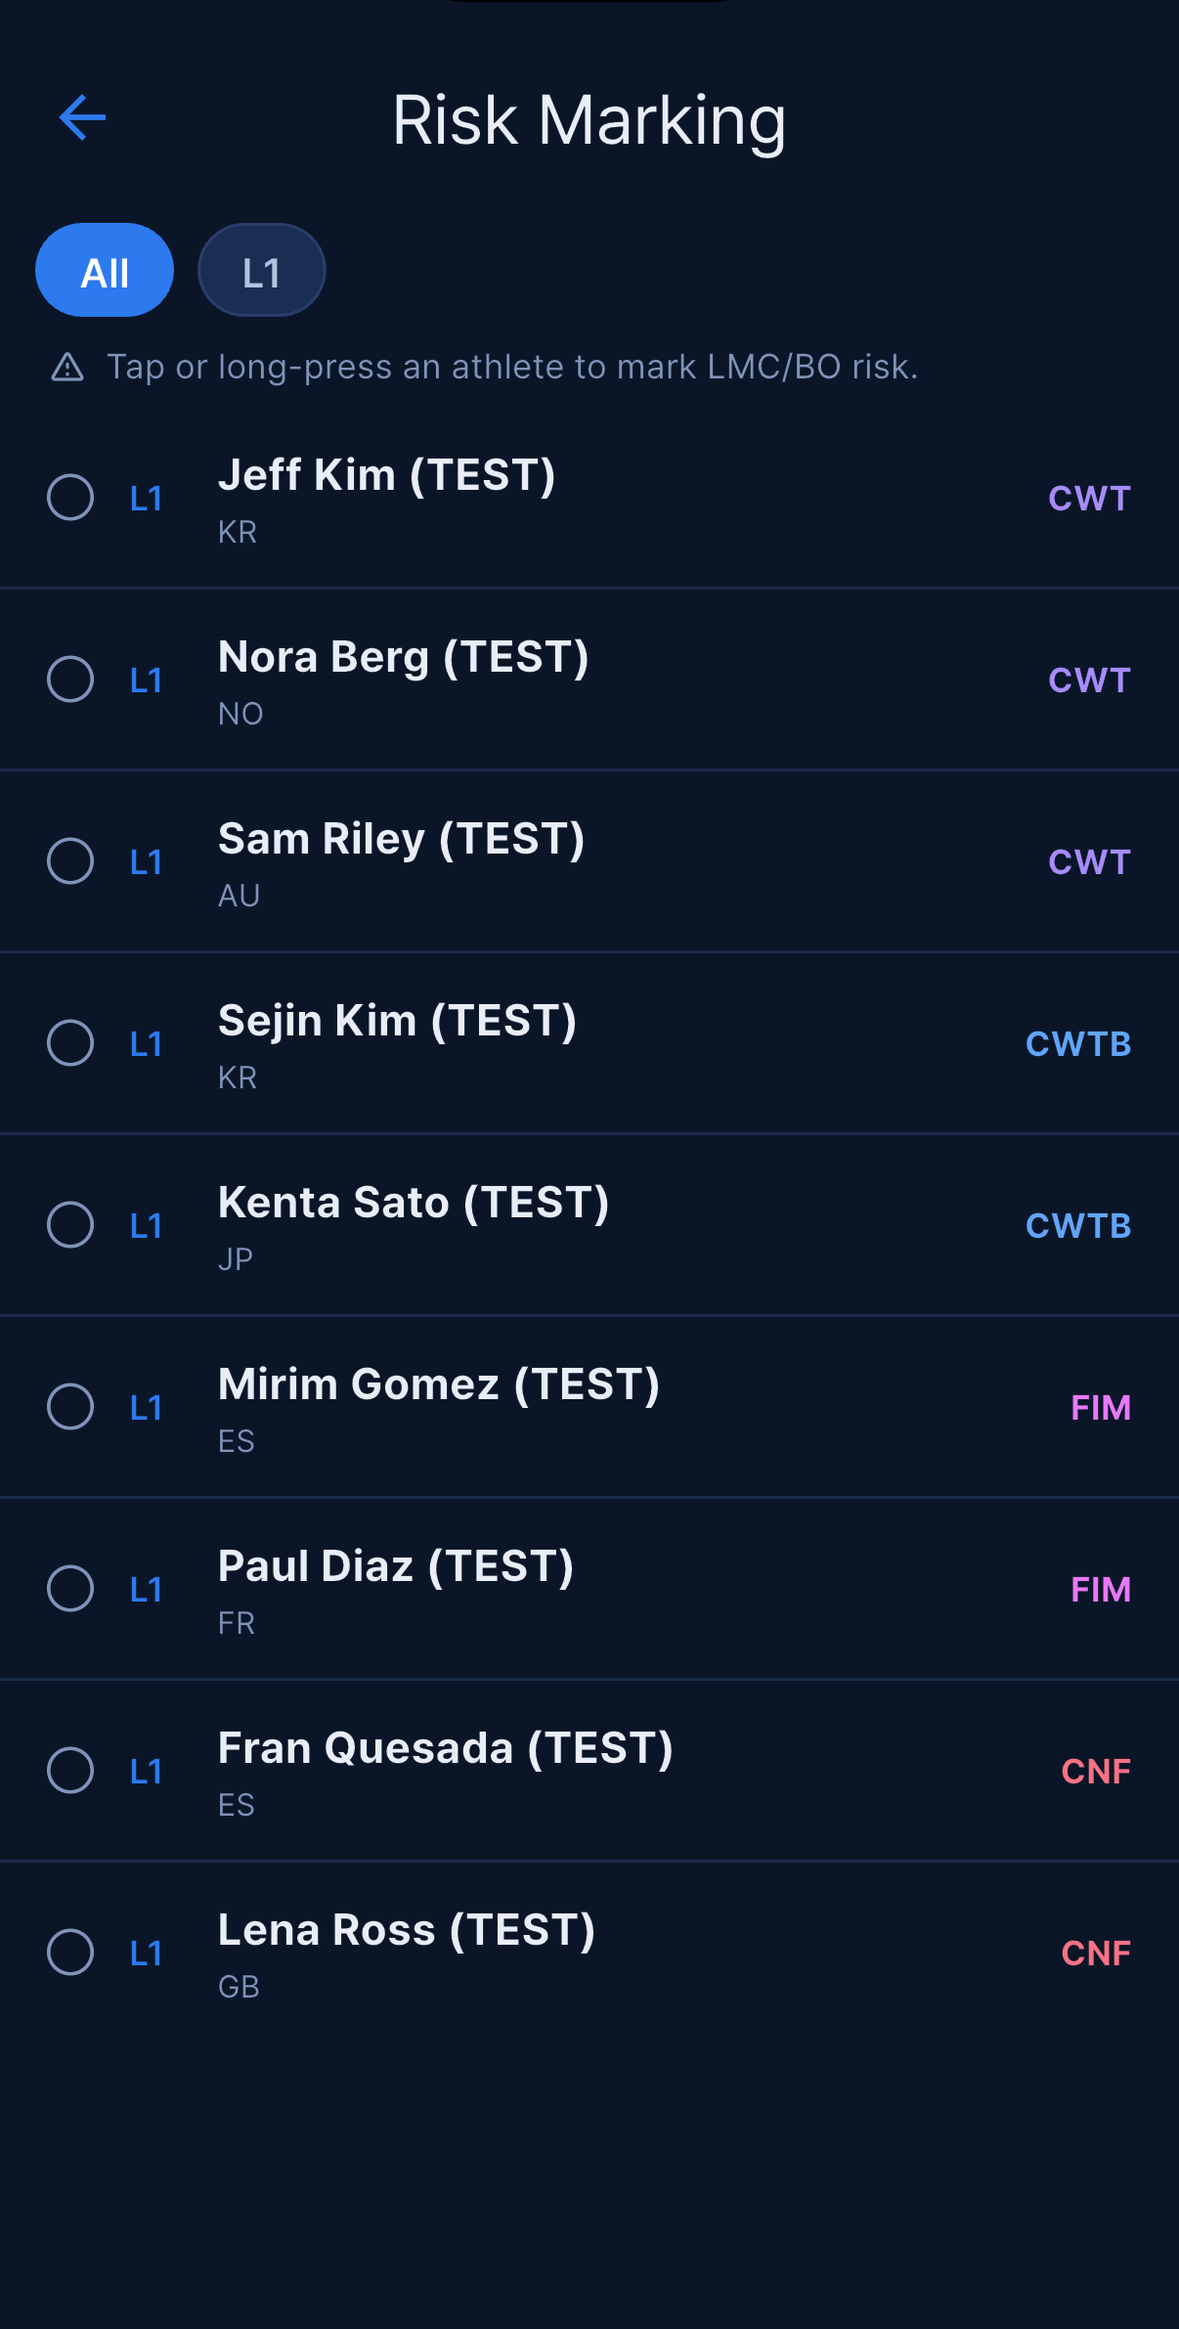Viewport: 1179px width, 2329px height.
Task: Mark Fran Quesada's risk circle
Action: click(x=71, y=1771)
